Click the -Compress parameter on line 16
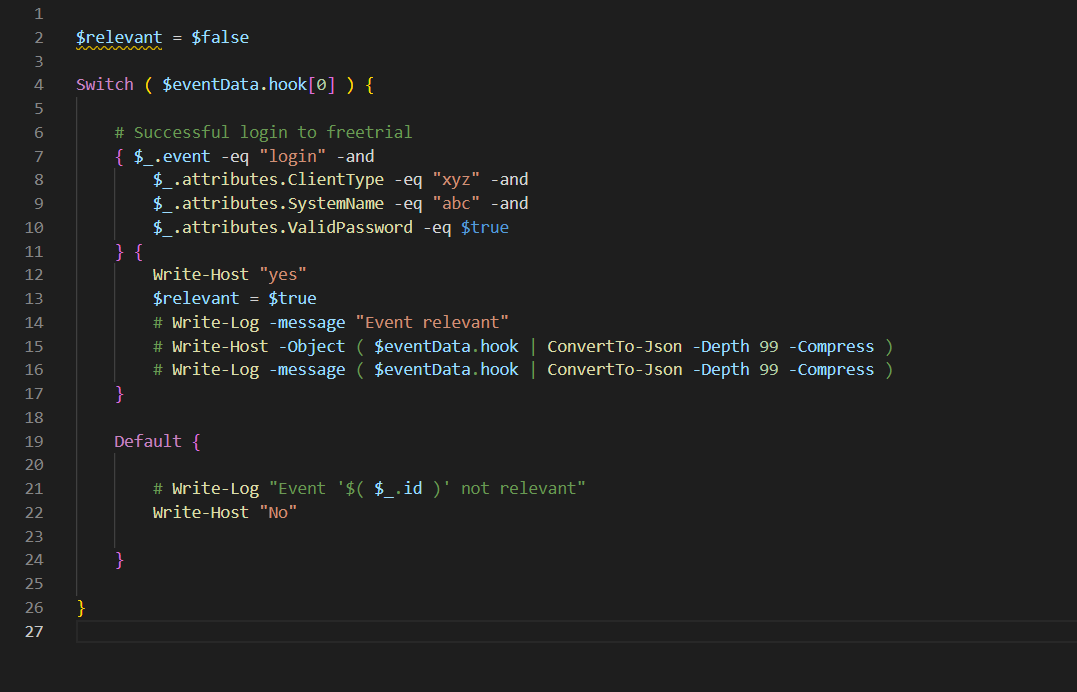The height and width of the screenshot is (692, 1077). click(x=831, y=369)
